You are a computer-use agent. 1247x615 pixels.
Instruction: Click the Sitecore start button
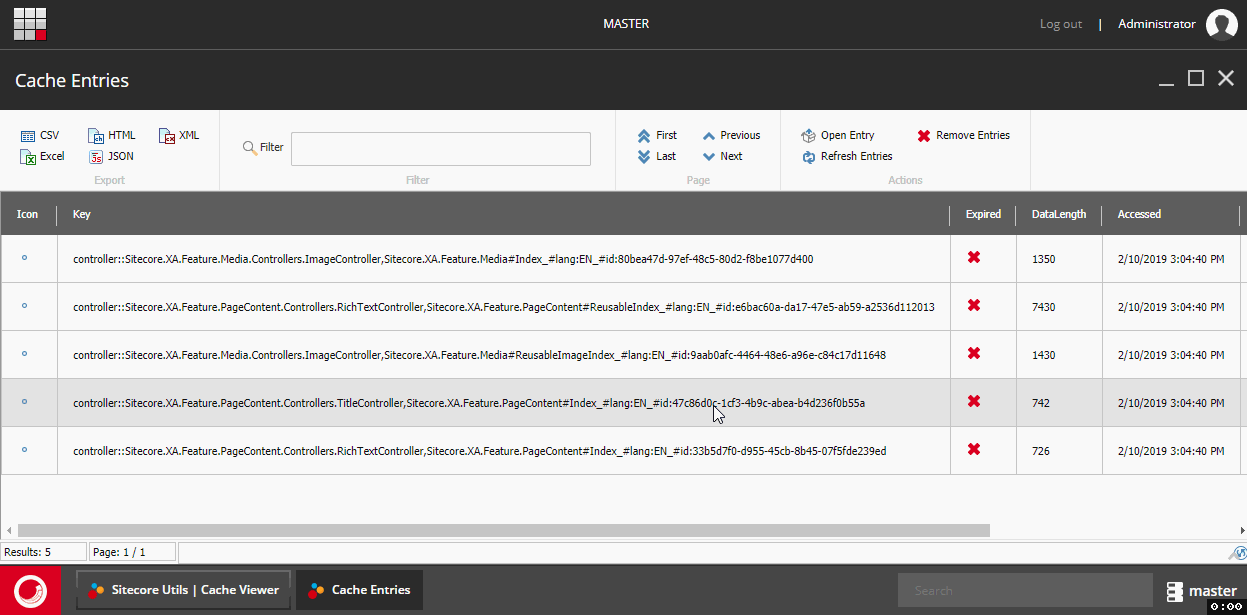pyautogui.click(x=32, y=590)
